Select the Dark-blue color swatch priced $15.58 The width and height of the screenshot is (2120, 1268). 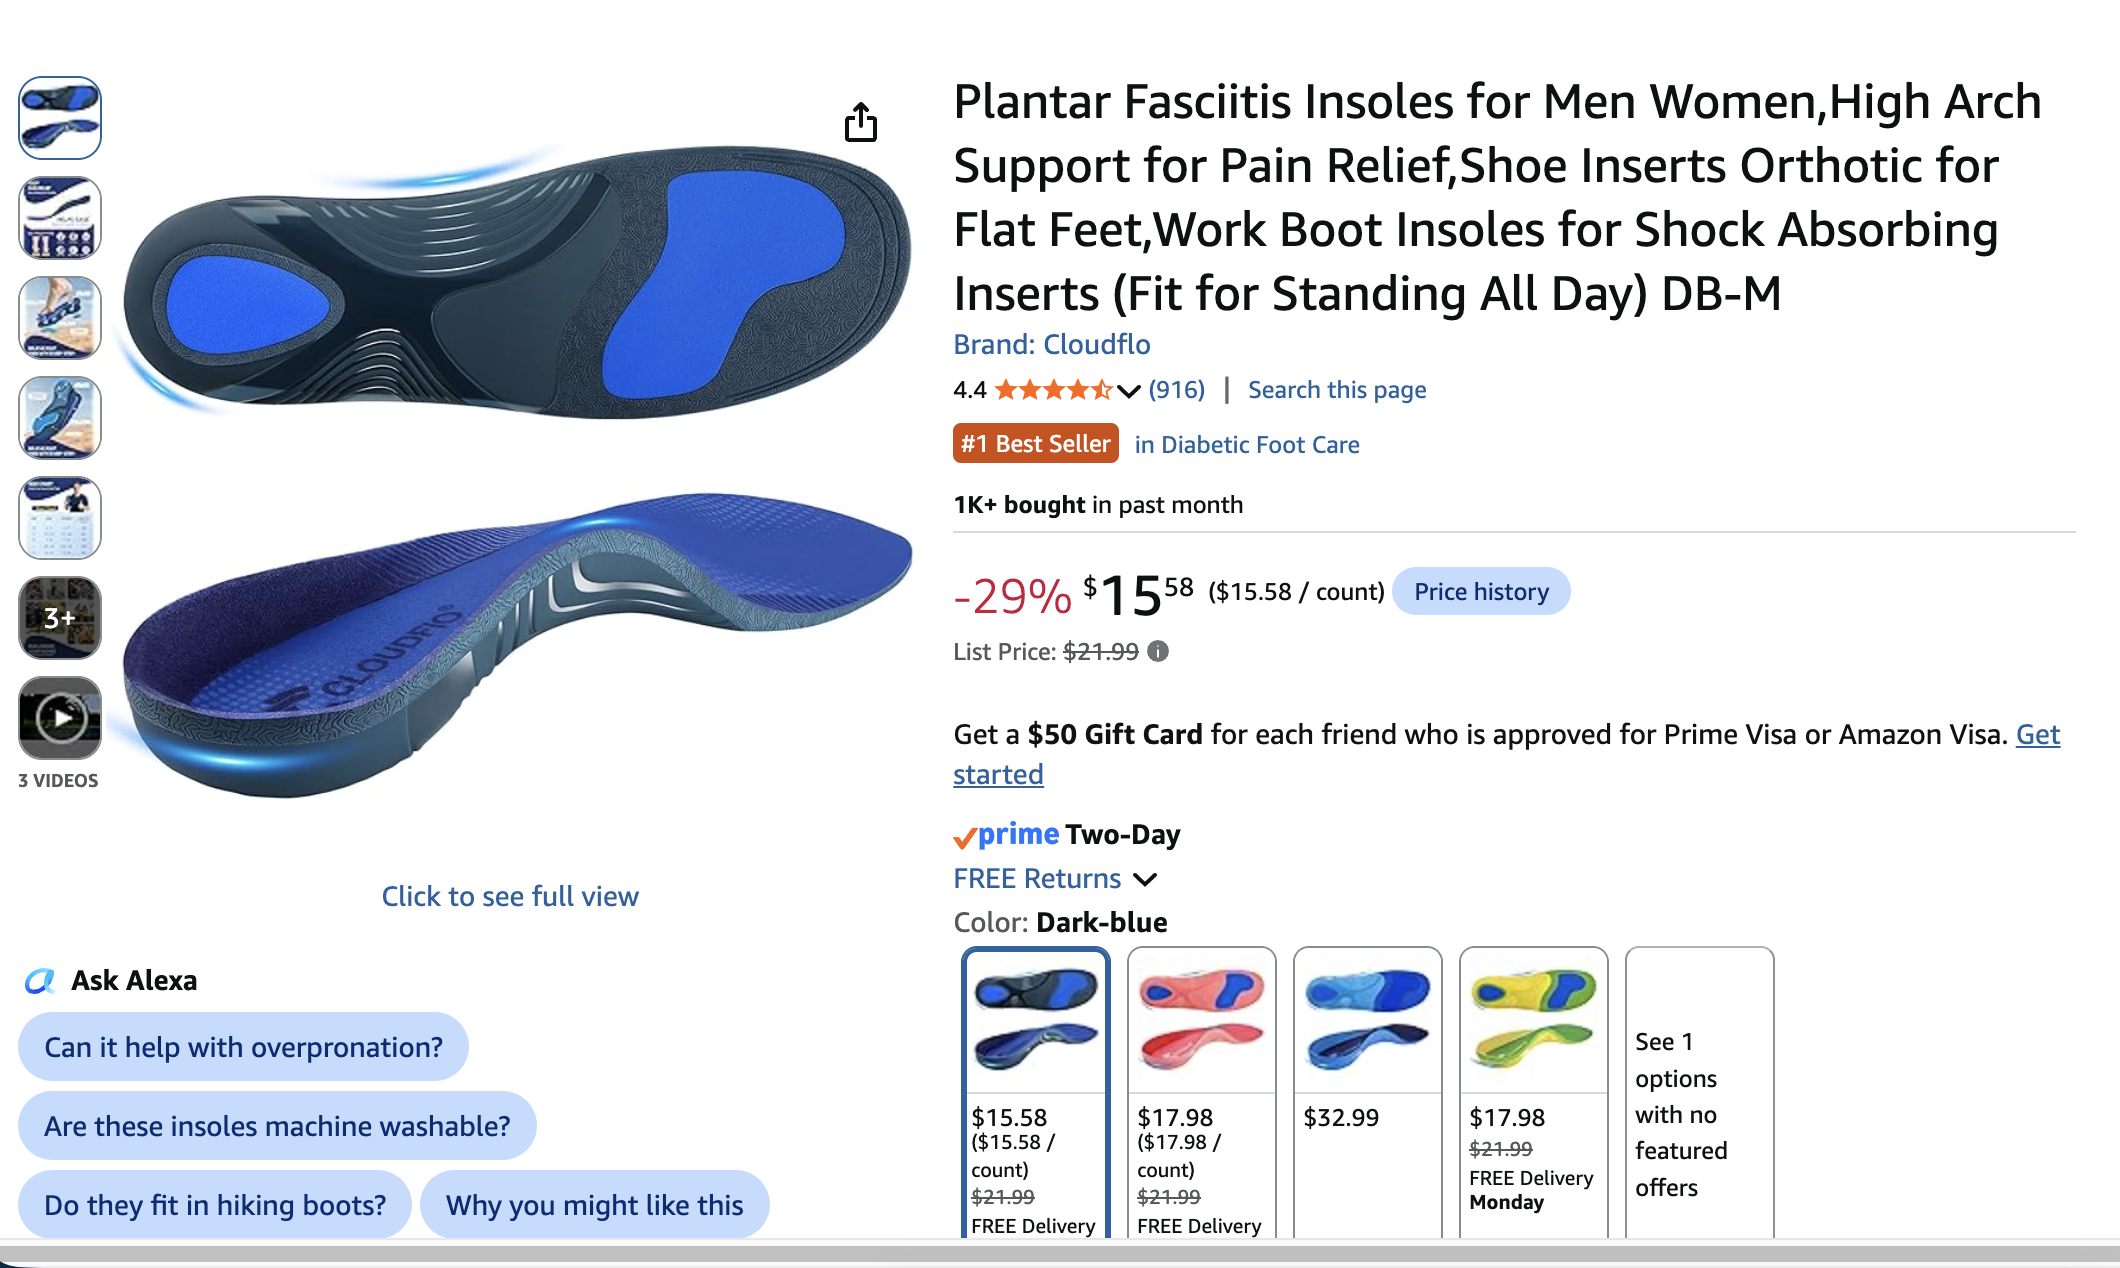click(x=1036, y=1092)
